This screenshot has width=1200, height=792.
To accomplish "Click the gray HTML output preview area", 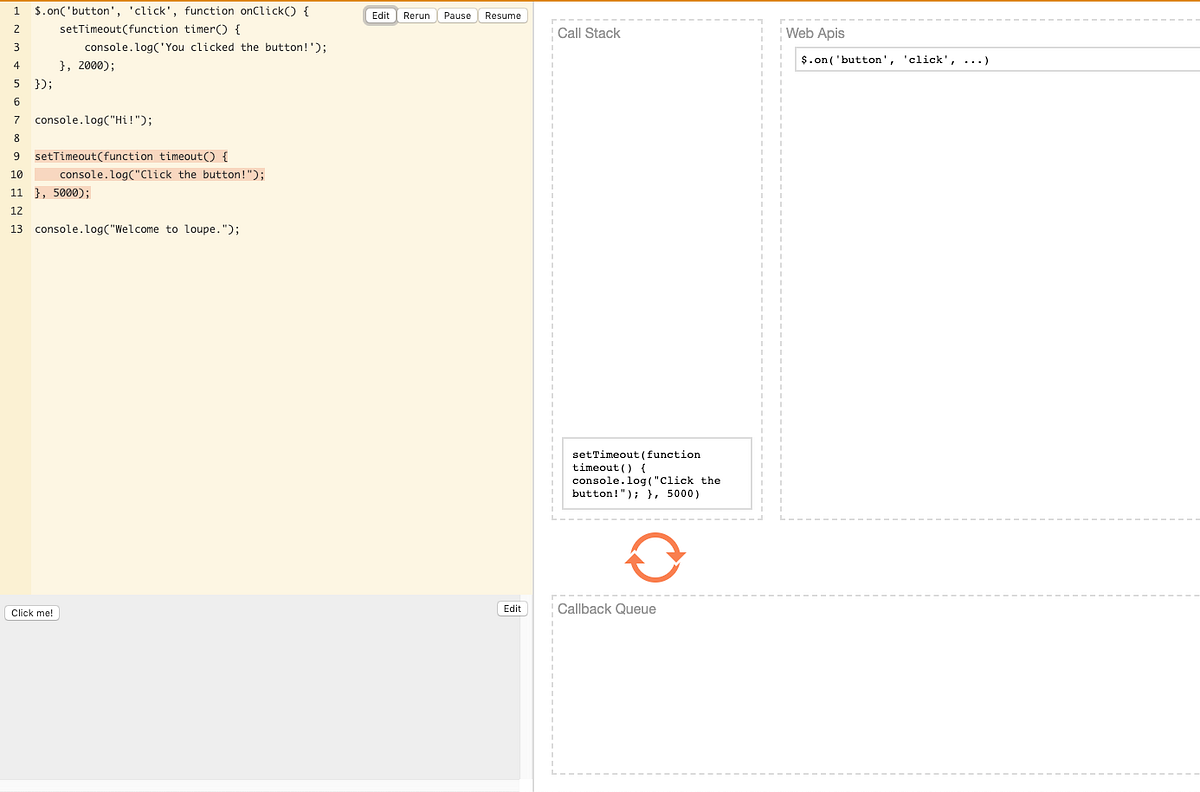I will [x=260, y=700].
